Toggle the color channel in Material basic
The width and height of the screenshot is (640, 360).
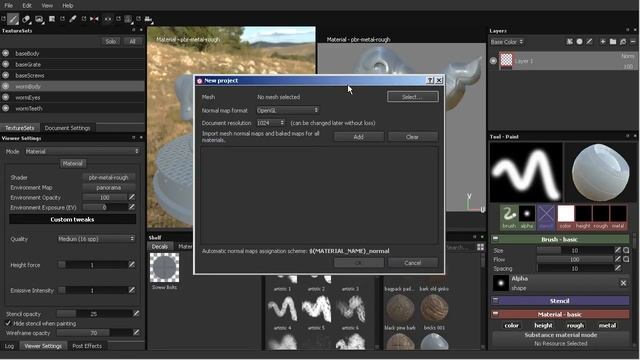tap(511, 325)
